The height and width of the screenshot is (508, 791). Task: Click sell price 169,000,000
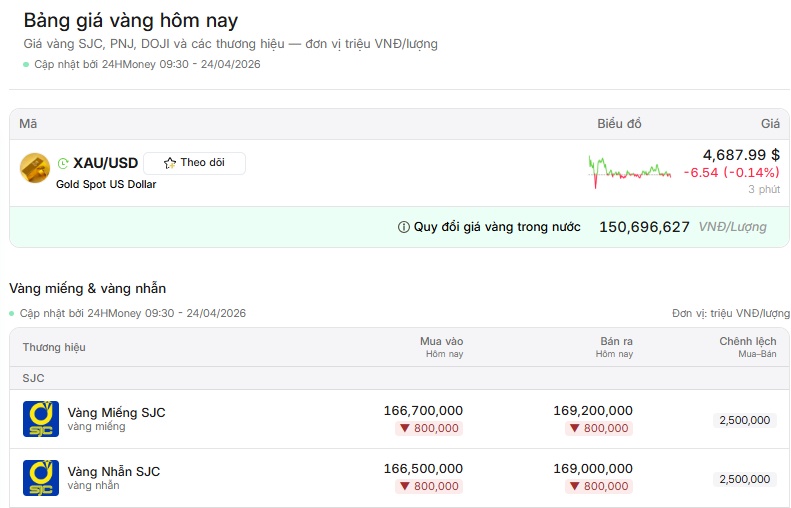[593, 469]
